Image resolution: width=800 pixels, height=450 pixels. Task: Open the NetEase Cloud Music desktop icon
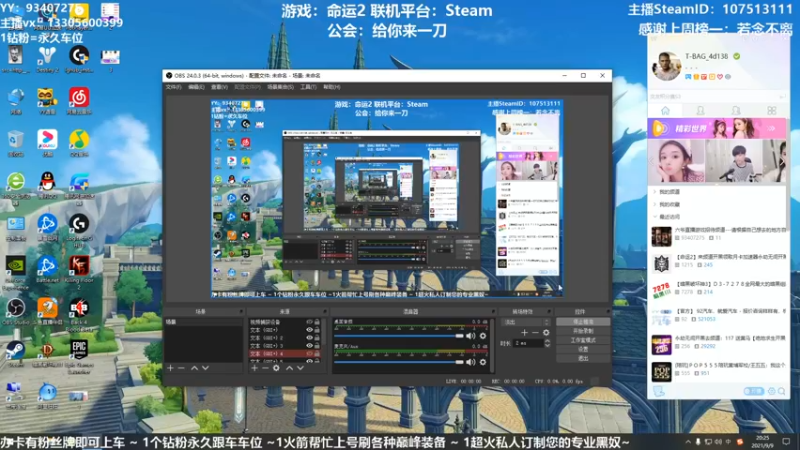click(79, 101)
